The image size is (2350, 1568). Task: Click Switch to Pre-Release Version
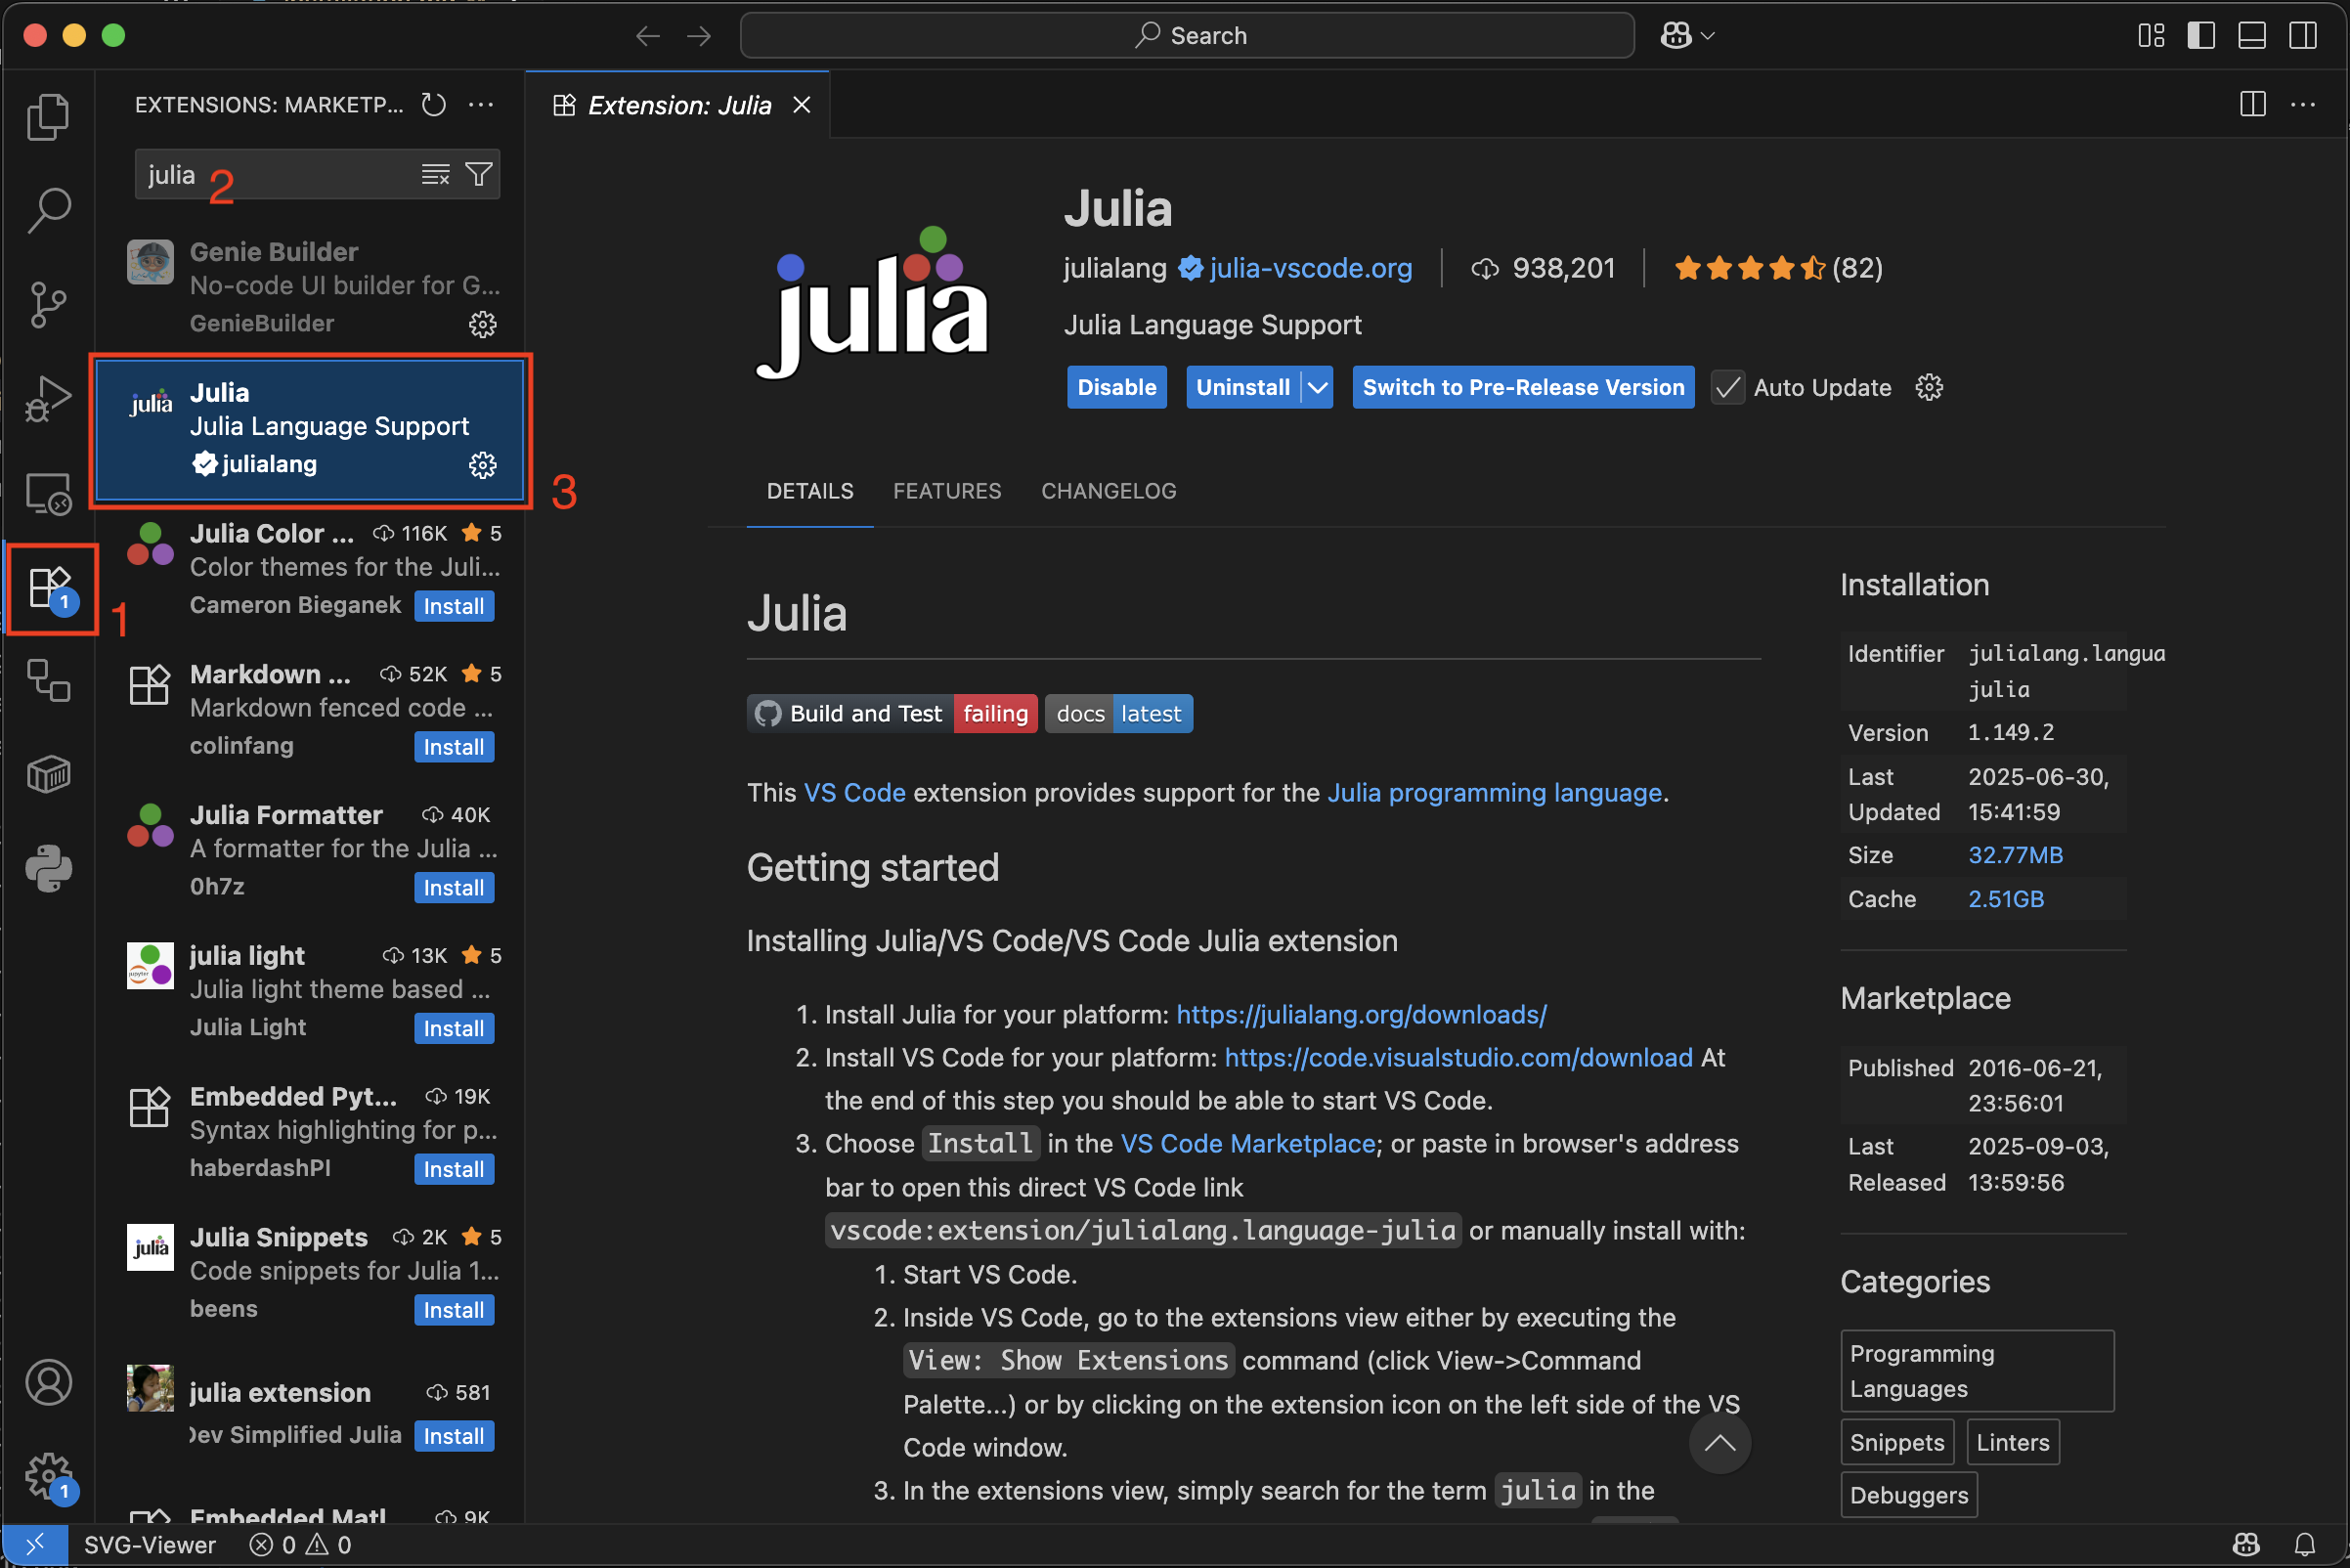pos(1522,387)
